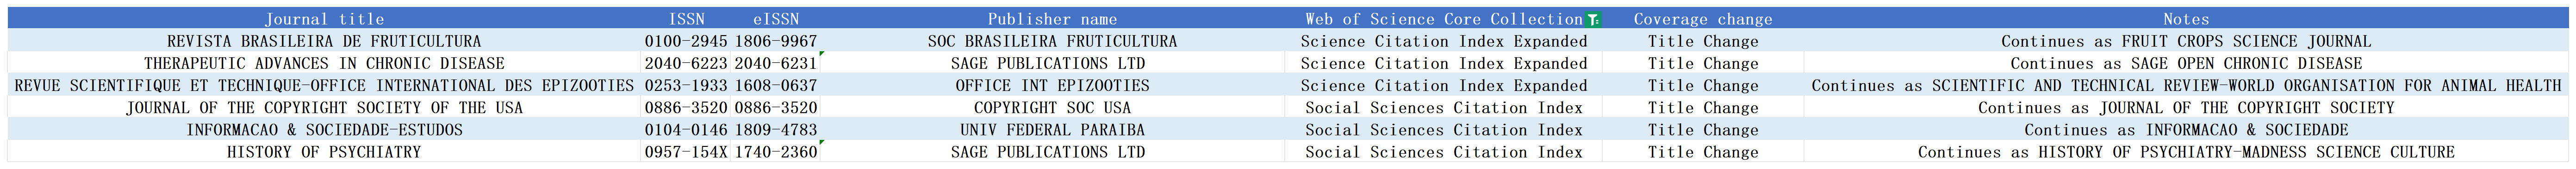The height and width of the screenshot is (169, 2576).
Task: Select the COPYRIGHT SOC USA publisher cell
Action: pos(1052,108)
